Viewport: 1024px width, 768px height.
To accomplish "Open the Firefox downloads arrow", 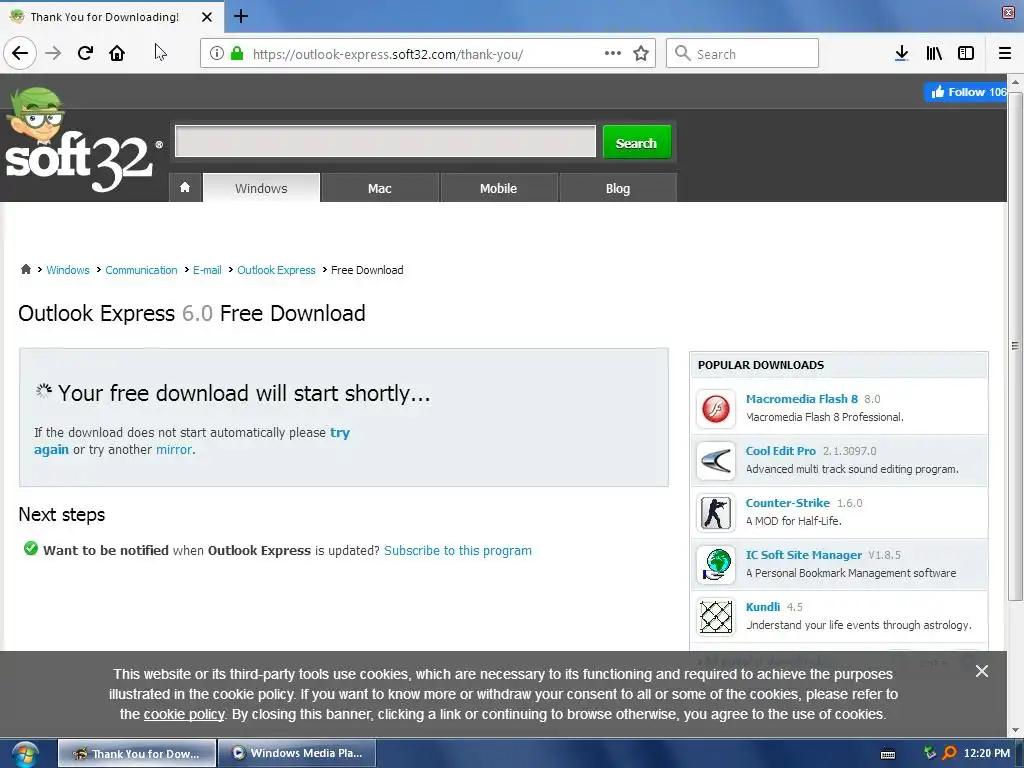I will 902,54.
